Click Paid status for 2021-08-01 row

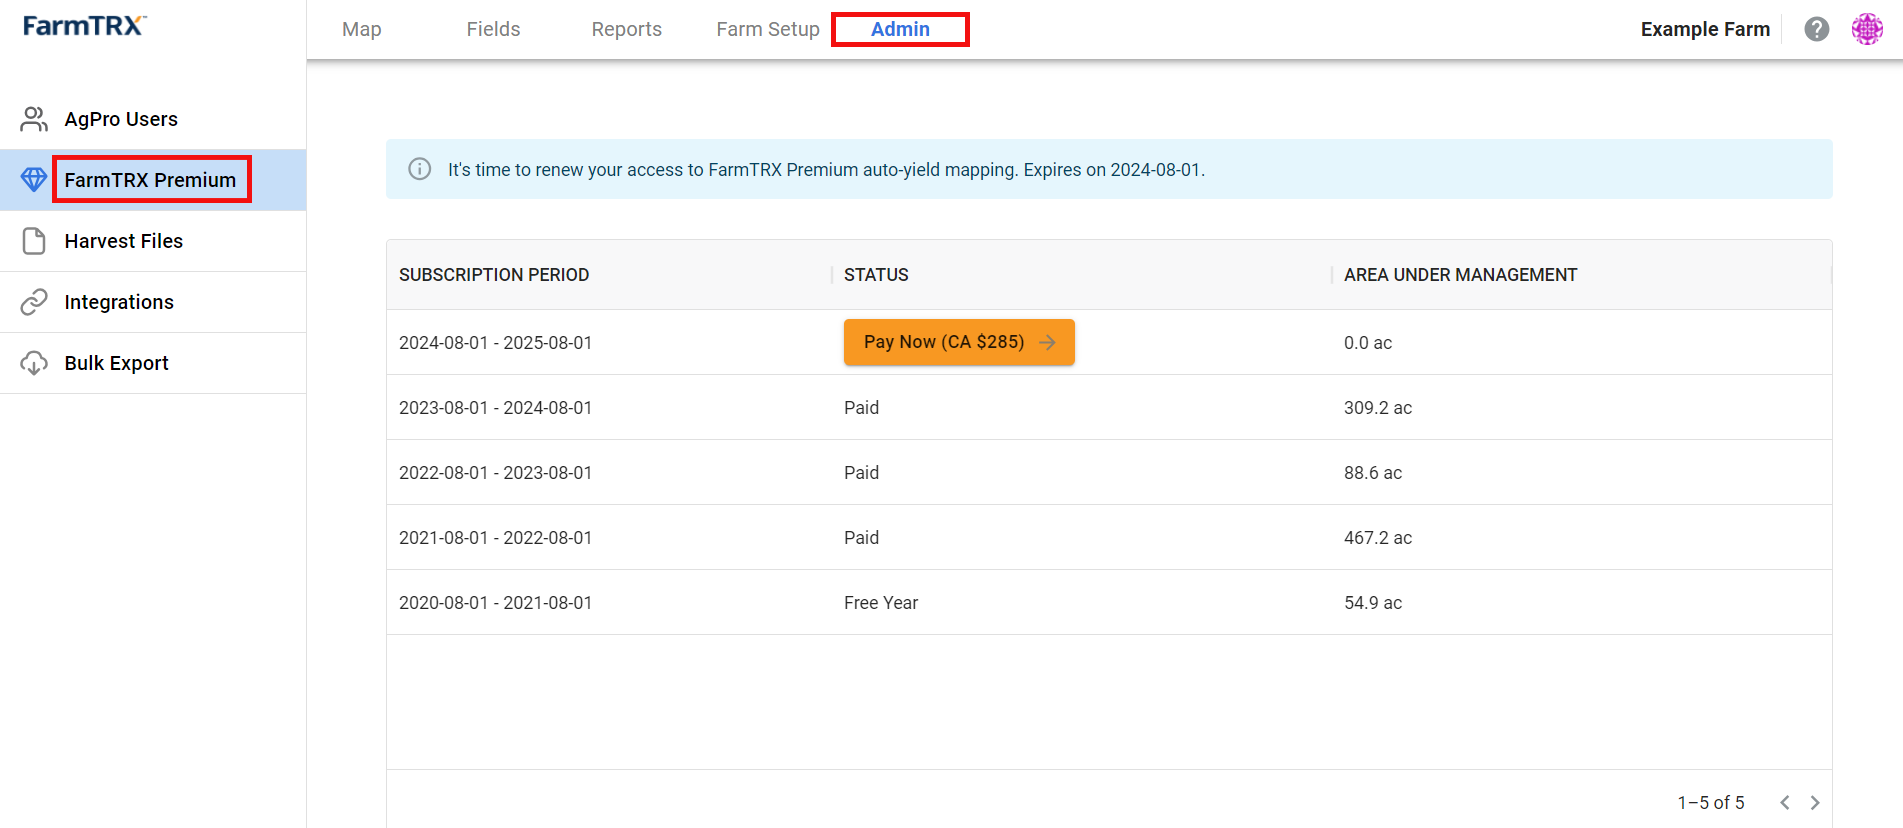(x=861, y=537)
